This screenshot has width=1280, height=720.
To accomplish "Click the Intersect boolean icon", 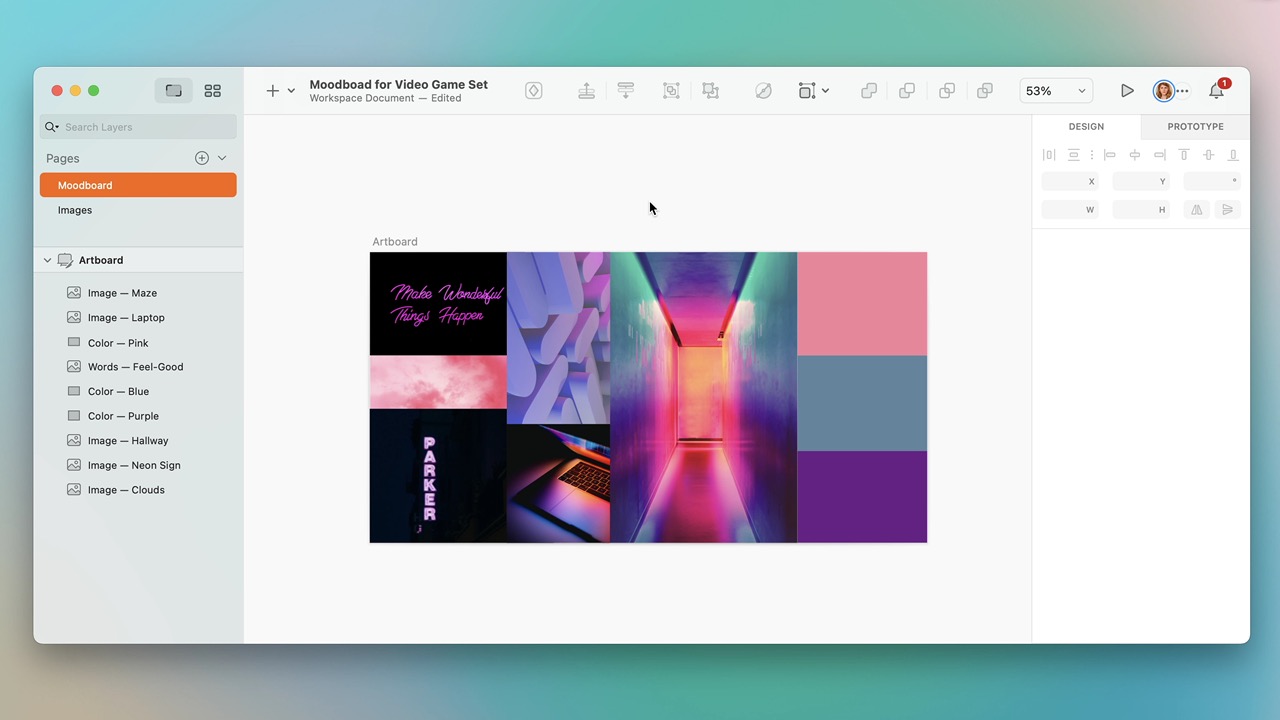I will (946, 91).
